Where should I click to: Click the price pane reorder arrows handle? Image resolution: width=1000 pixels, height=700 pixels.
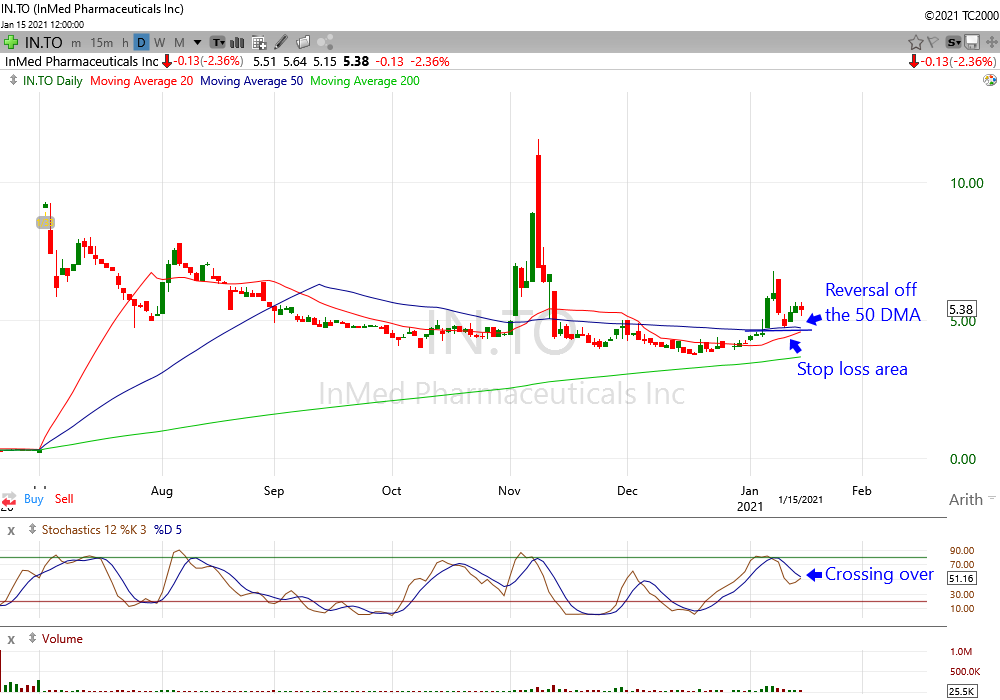(x=13, y=80)
